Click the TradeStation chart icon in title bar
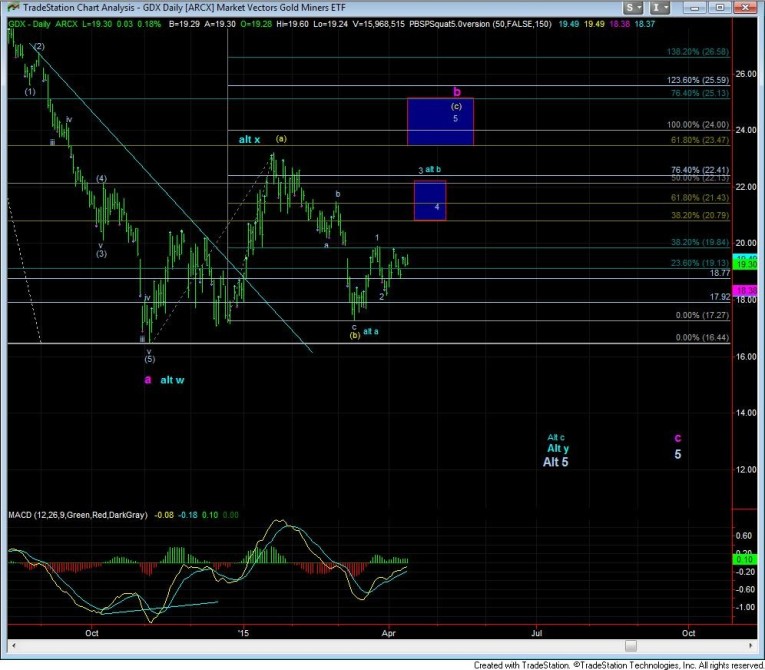 coord(12,7)
